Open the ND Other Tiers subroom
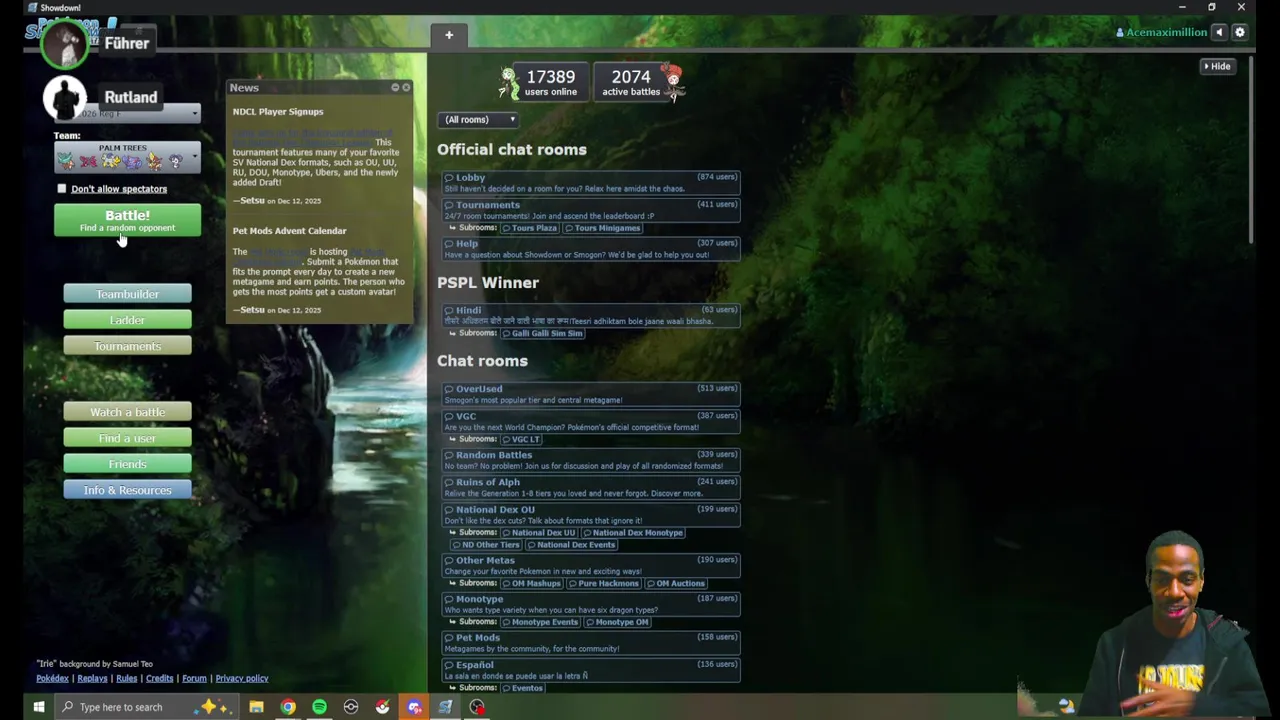This screenshot has width=1280, height=720. point(487,545)
